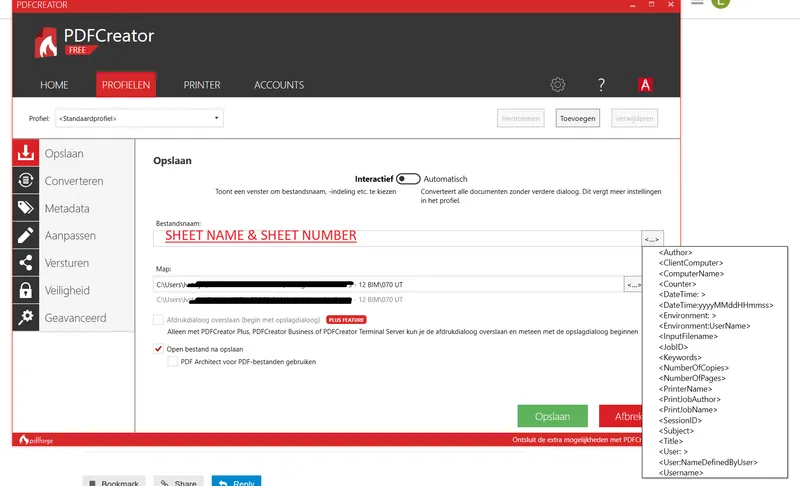Switch to the PRINTER tab

[x=202, y=85]
